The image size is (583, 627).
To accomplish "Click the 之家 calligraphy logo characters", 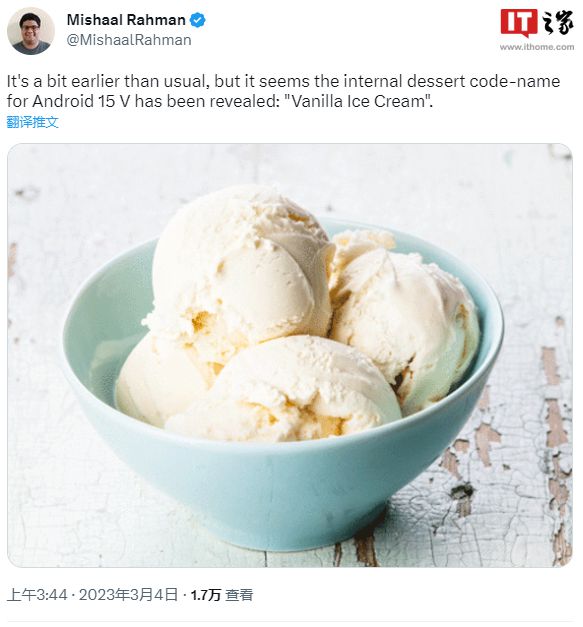I will pos(557,23).
